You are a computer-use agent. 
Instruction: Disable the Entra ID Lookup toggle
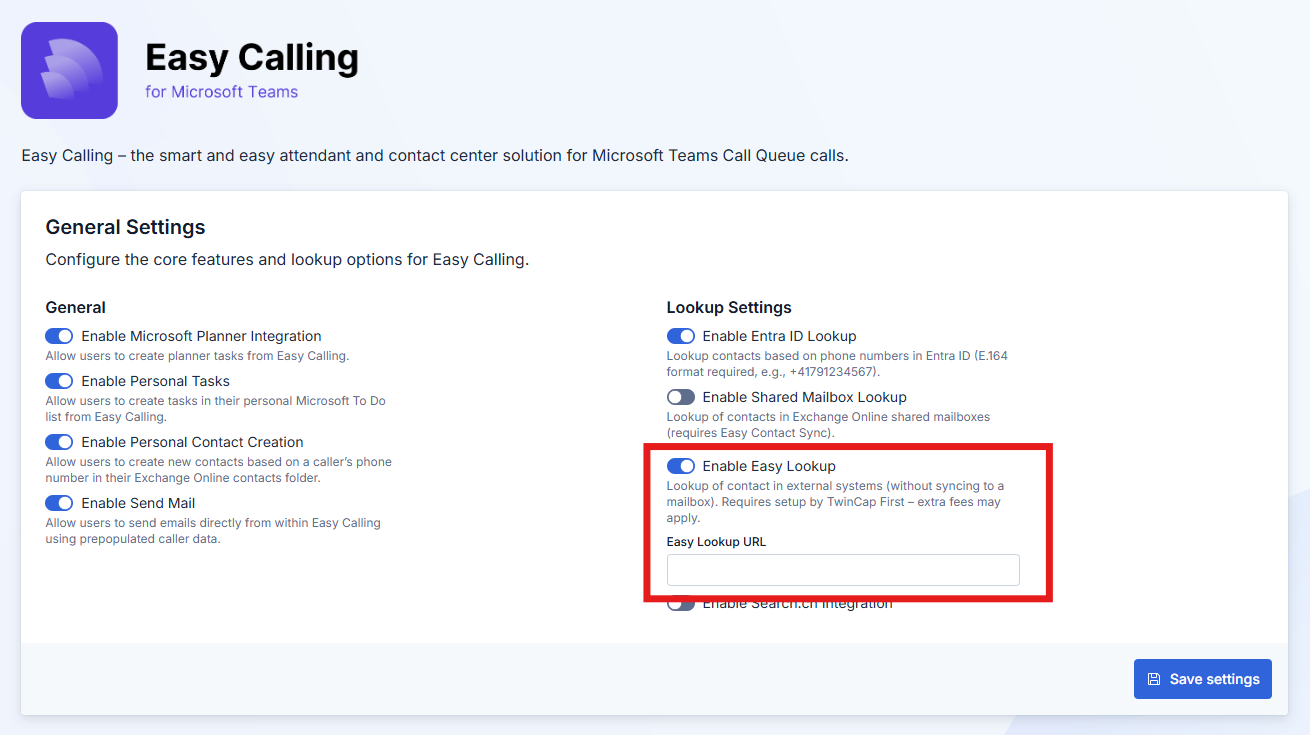coord(680,337)
